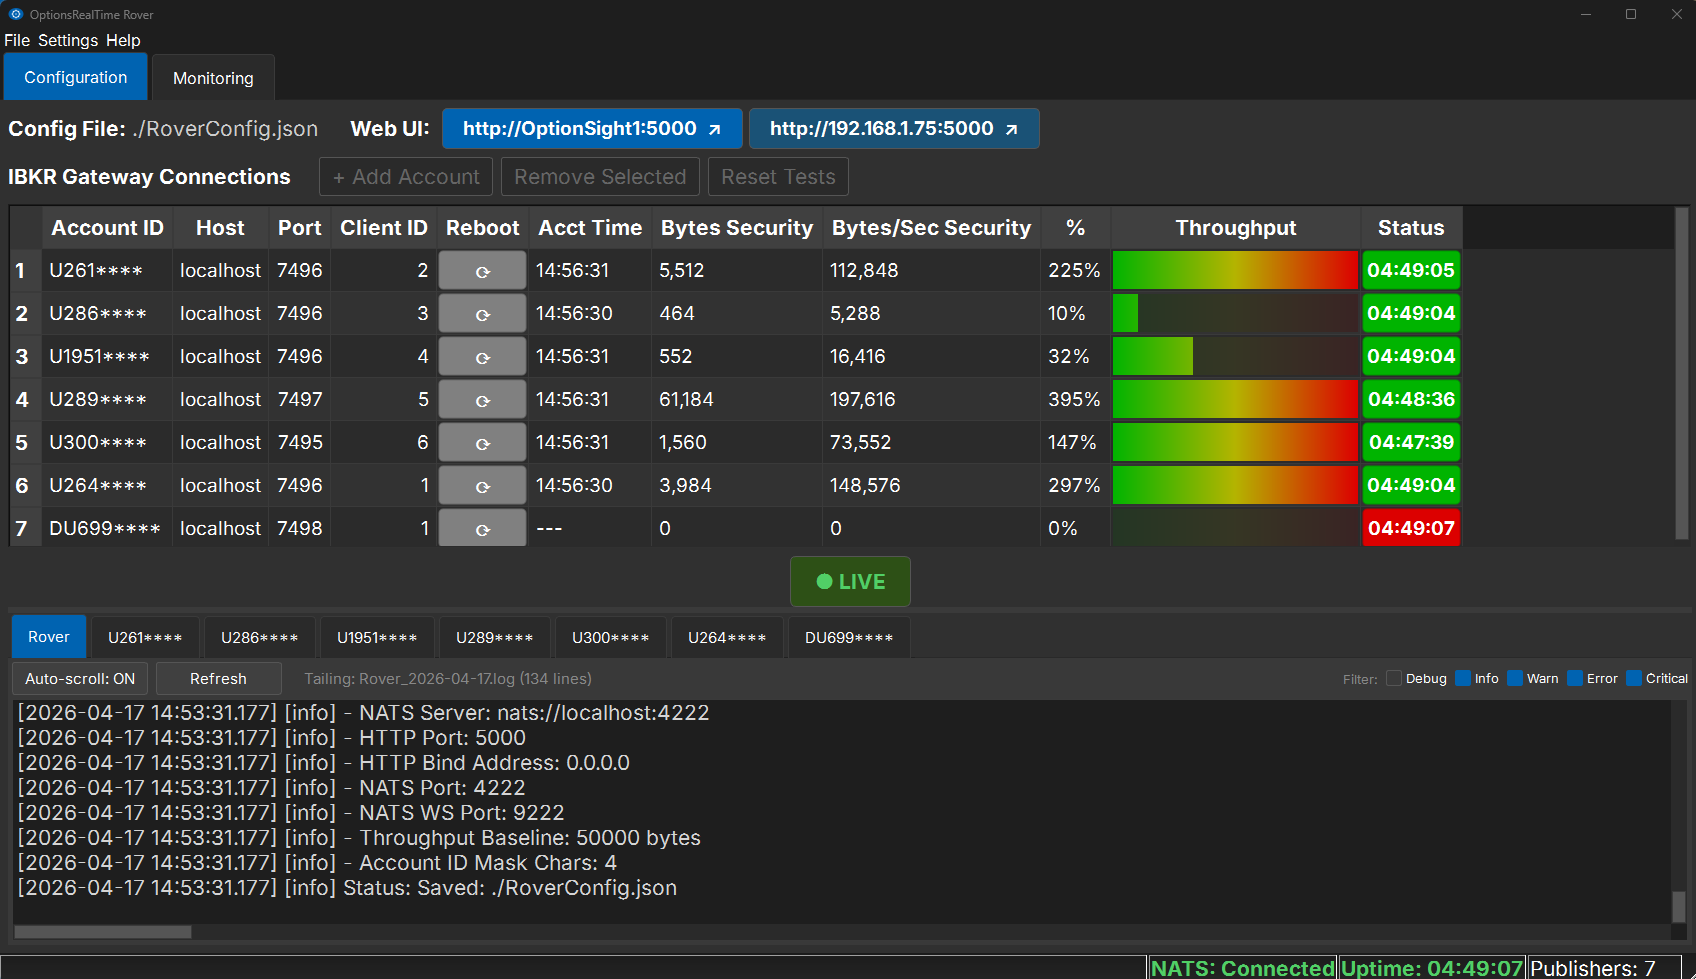Open the File menu
This screenshot has width=1696, height=979.
[x=17, y=40]
